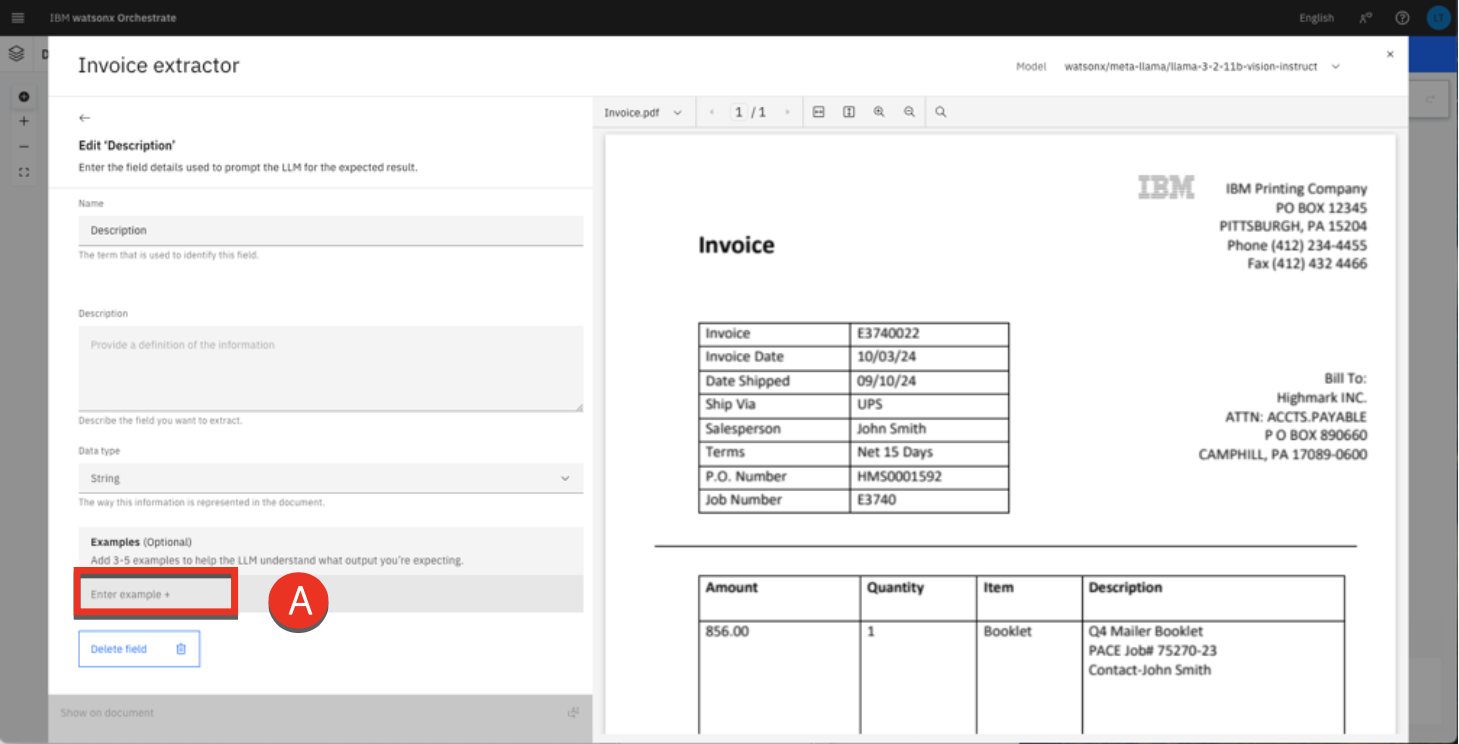Select the English language menu

pyautogui.click(x=1316, y=18)
